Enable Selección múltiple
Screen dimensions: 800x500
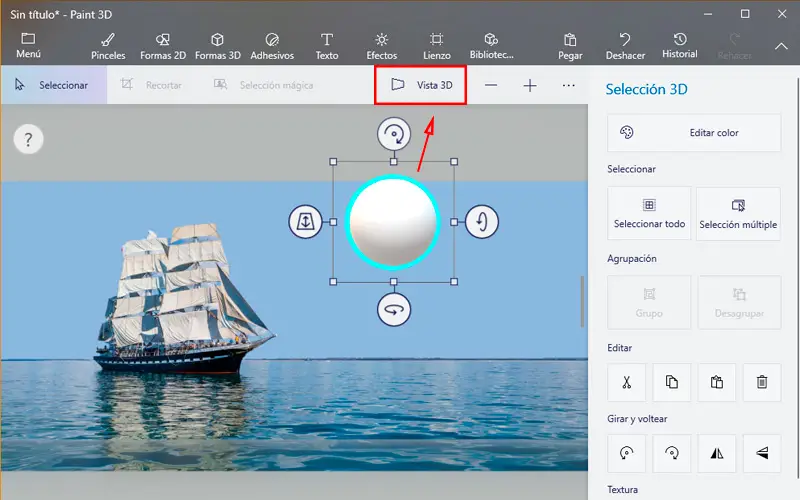738,213
